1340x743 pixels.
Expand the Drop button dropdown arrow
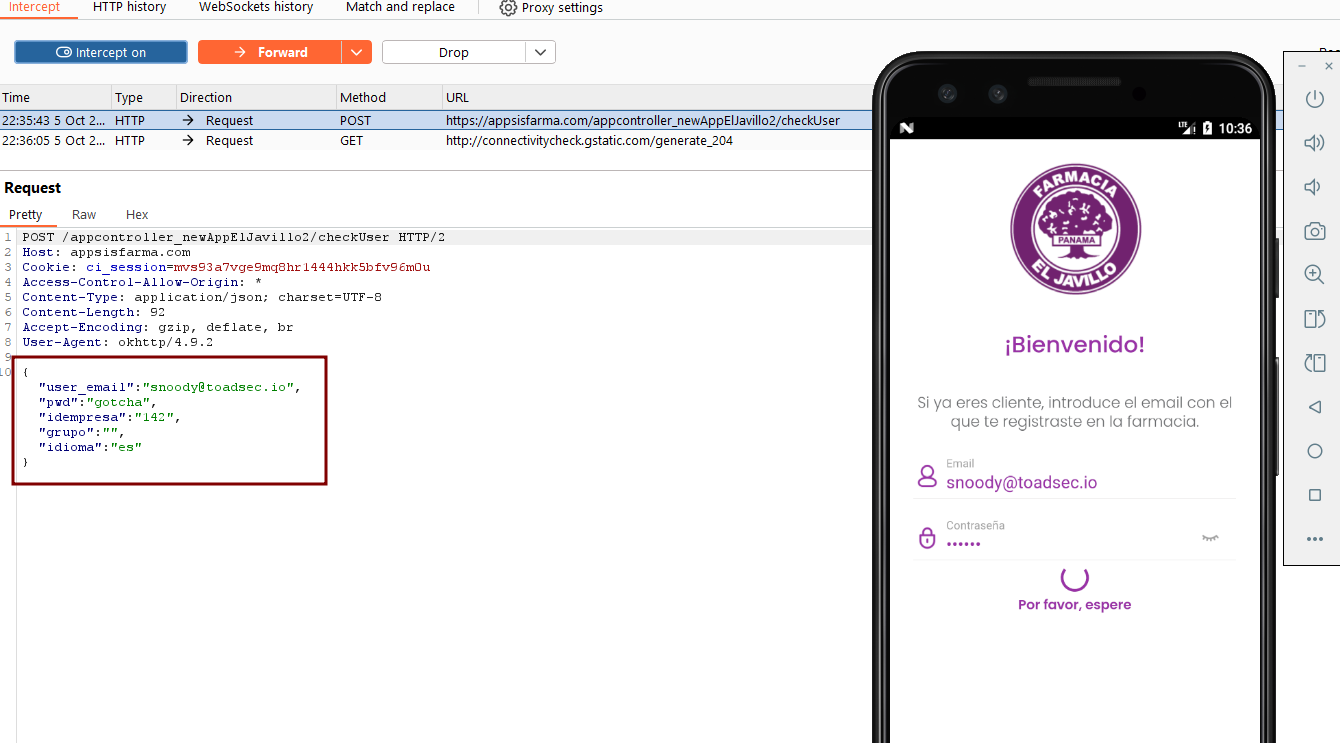540,52
